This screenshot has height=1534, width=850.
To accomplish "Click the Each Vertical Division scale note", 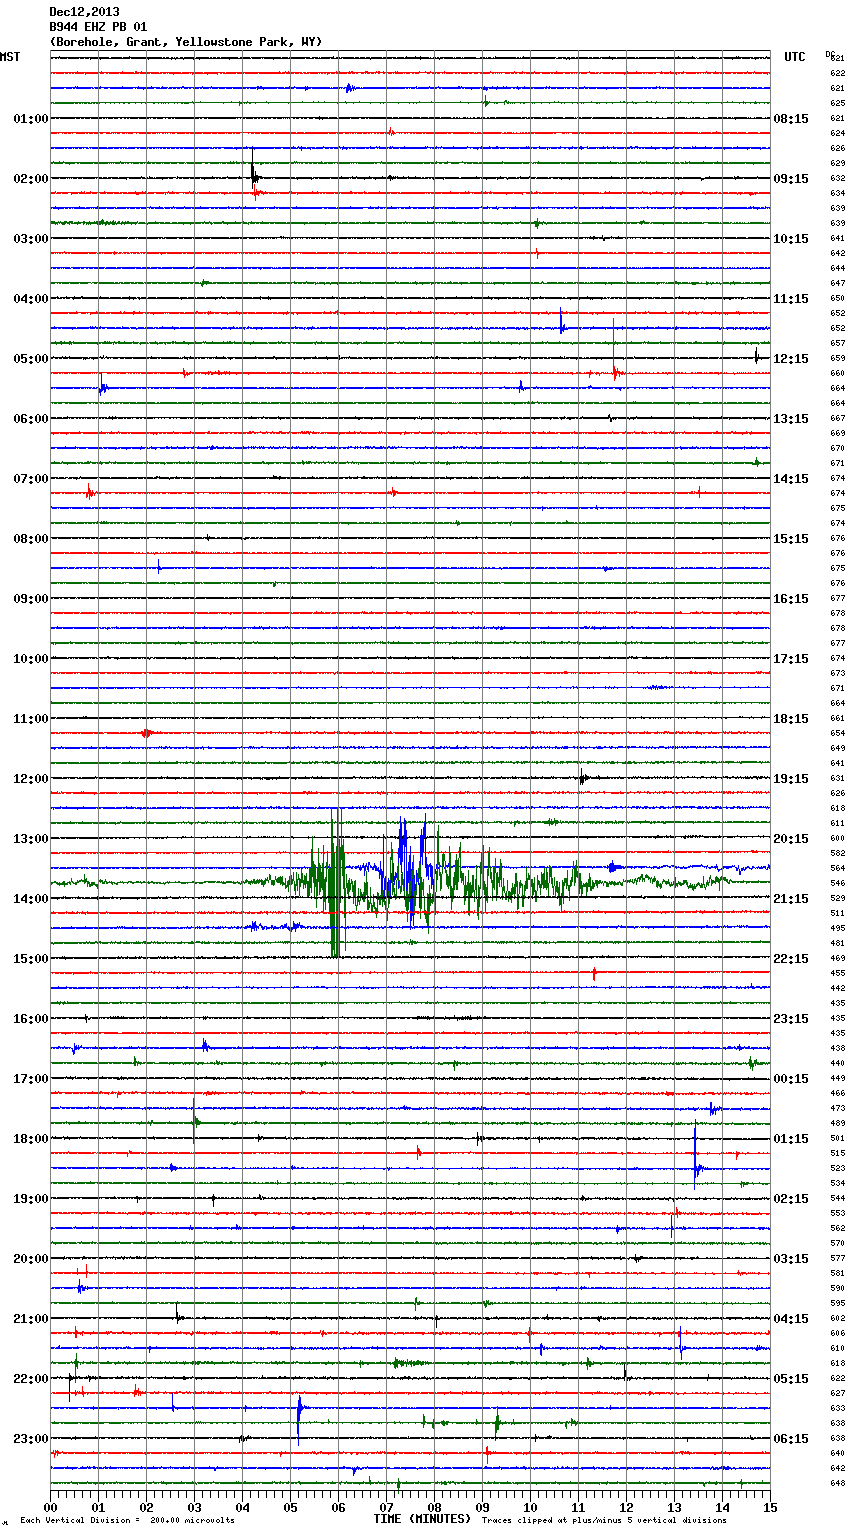I will click(x=127, y=1521).
